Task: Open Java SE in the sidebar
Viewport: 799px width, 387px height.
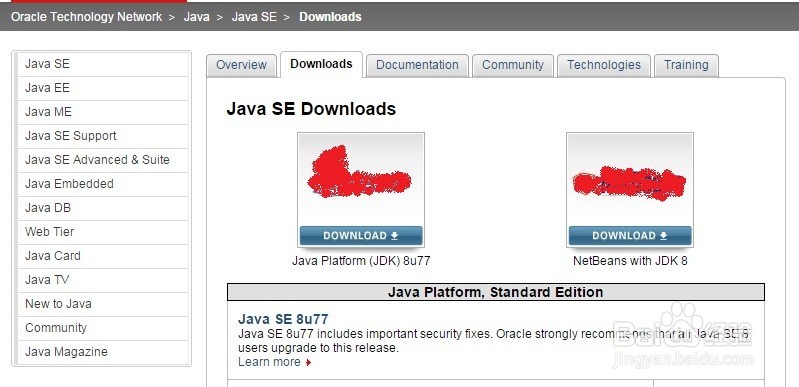Action: click(x=103, y=64)
